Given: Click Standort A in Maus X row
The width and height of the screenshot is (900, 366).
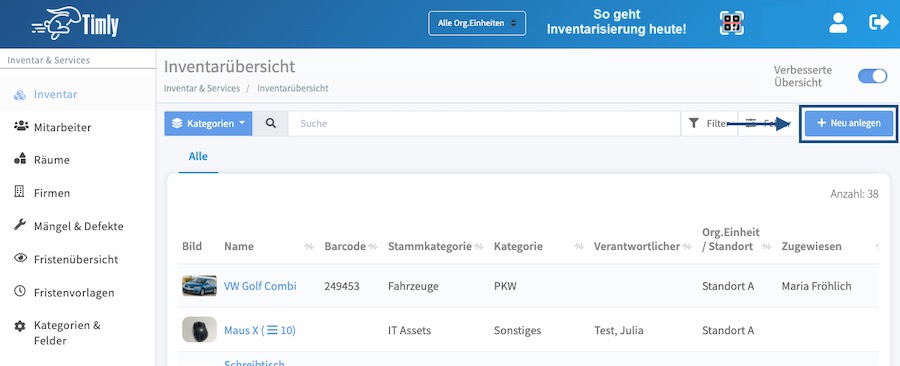Looking at the screenshot, I should [x=728, y=330].
